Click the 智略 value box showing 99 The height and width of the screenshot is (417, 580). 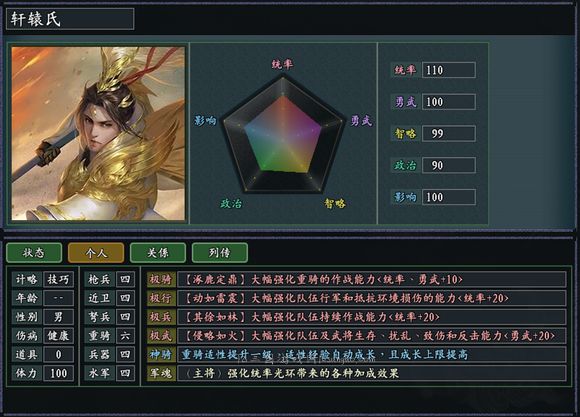(449, 134)
